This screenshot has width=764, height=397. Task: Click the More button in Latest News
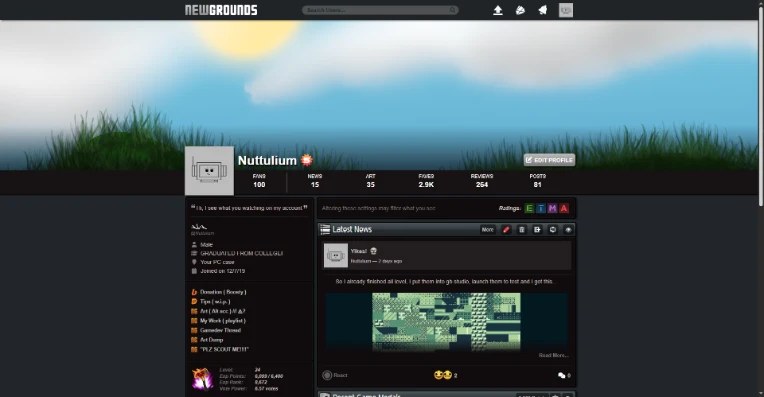point(488,229)
